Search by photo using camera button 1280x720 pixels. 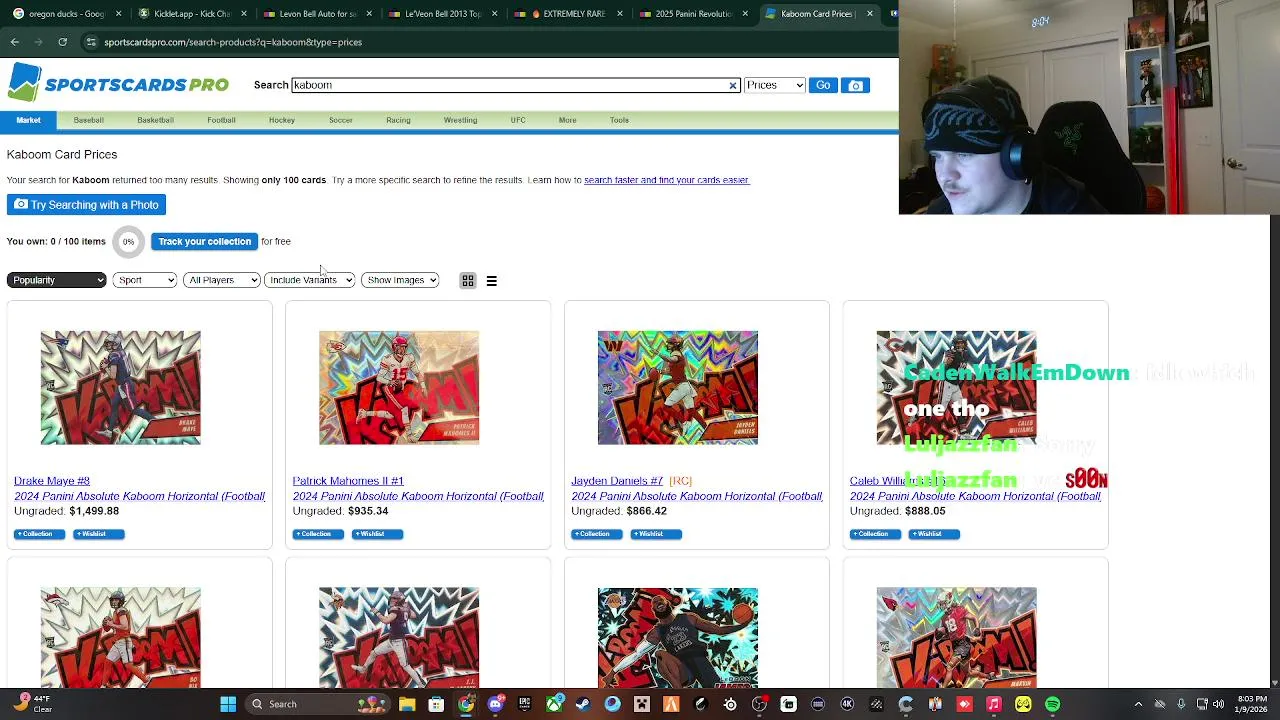click(855, 85)
